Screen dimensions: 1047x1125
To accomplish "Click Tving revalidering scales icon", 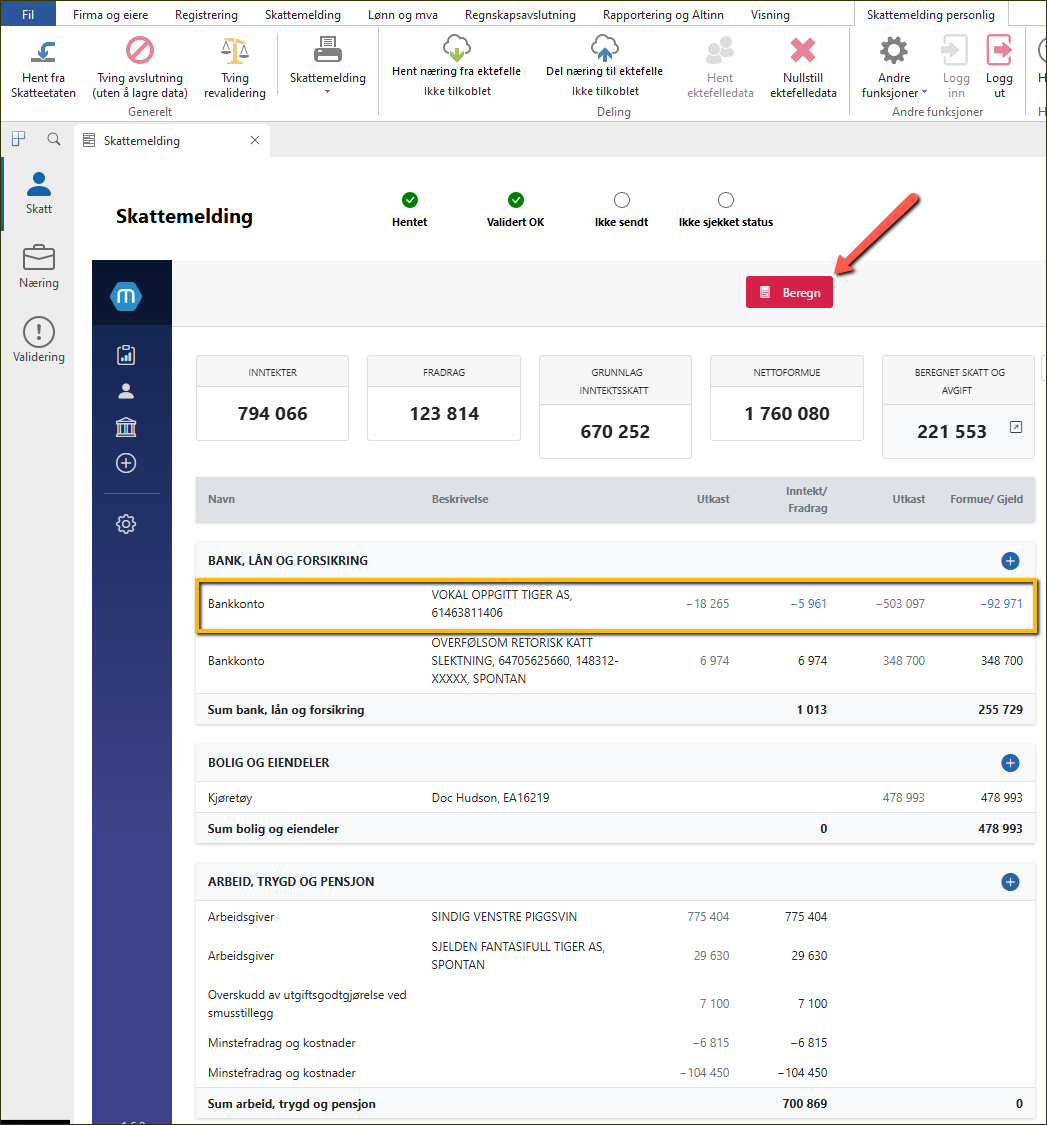I will pos(235,51).
